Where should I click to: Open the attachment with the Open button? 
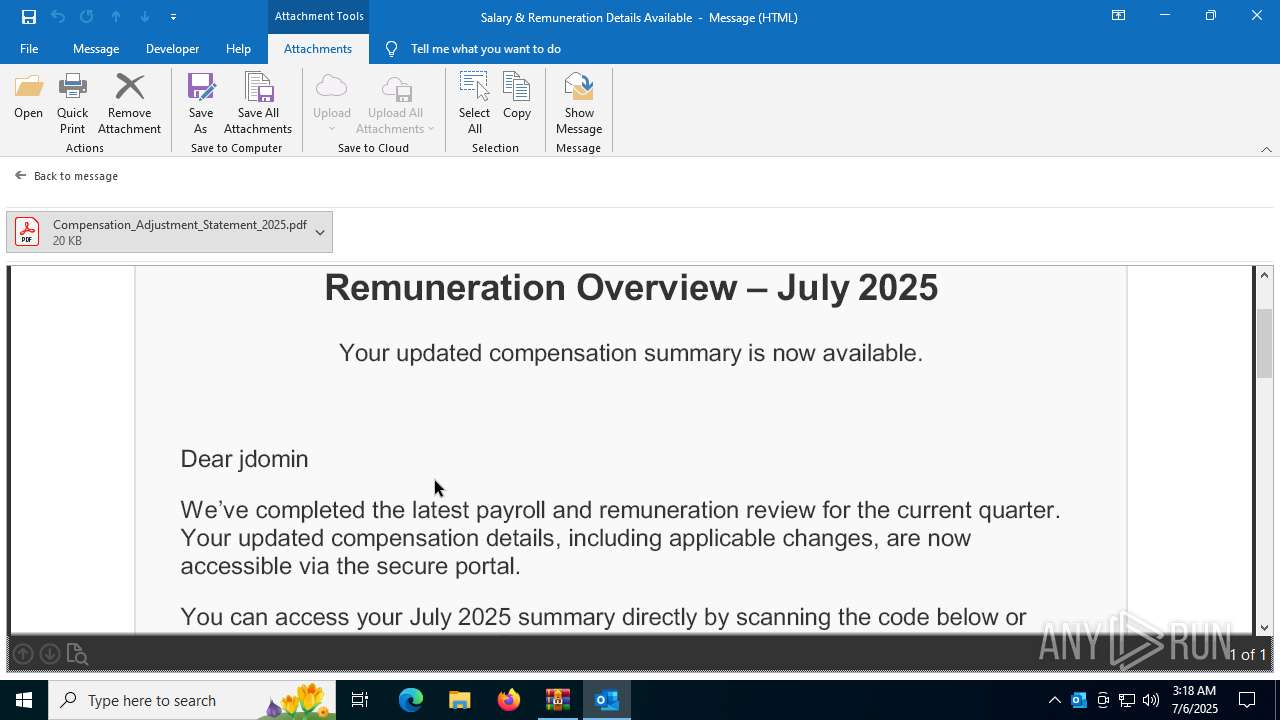[28, 97]
